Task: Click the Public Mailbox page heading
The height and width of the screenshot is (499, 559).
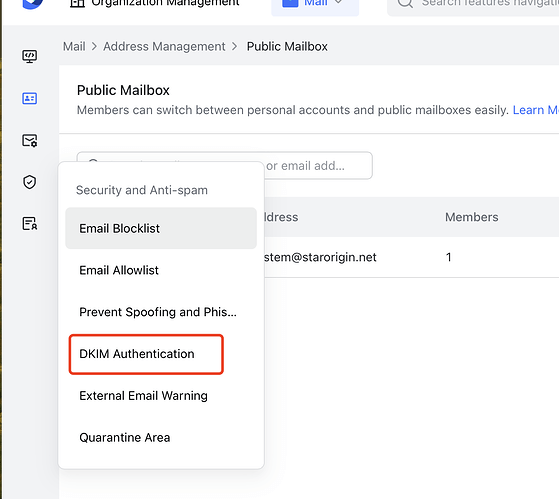Action: 123,90
